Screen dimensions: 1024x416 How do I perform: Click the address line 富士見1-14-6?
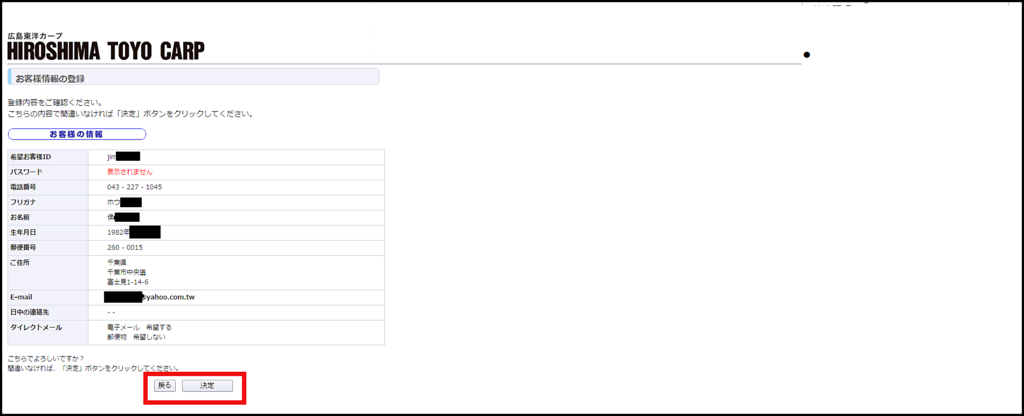tap(128, 282)
